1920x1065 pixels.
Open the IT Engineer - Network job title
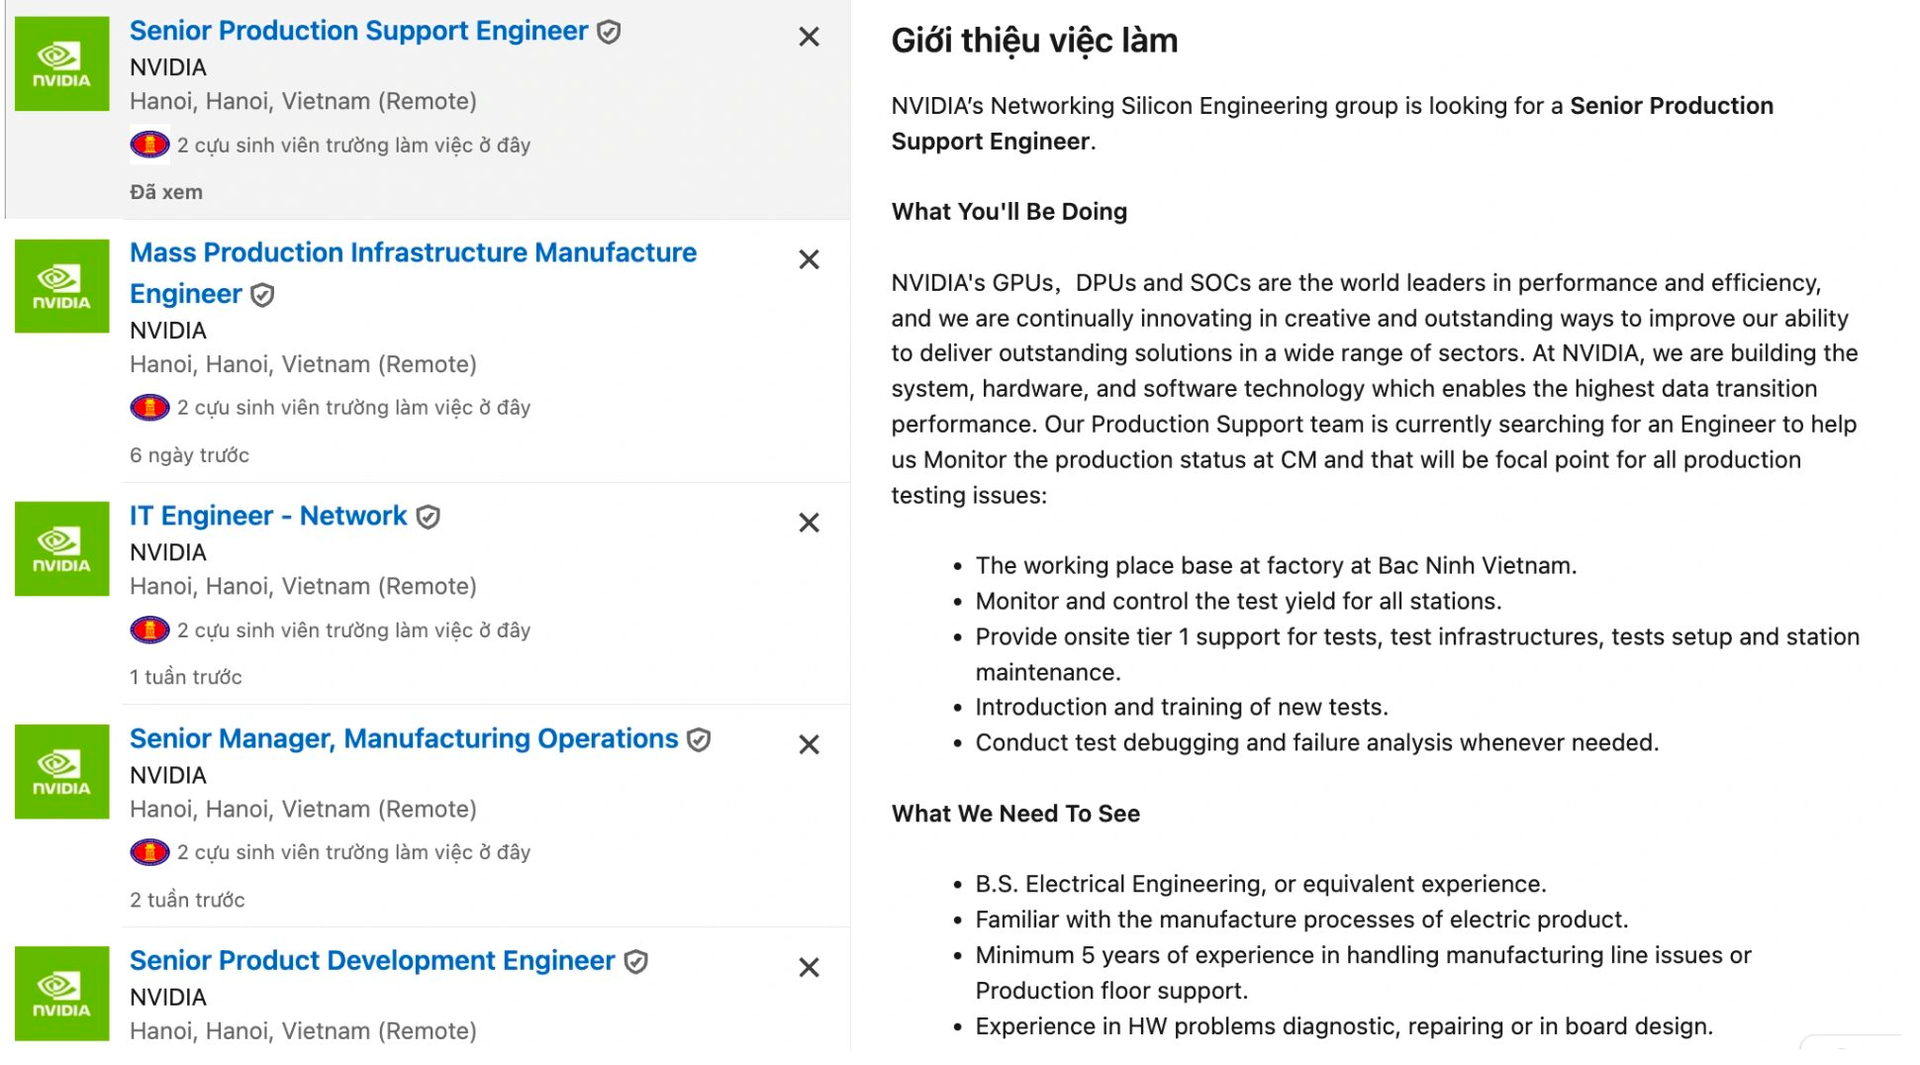coord(268,516)
